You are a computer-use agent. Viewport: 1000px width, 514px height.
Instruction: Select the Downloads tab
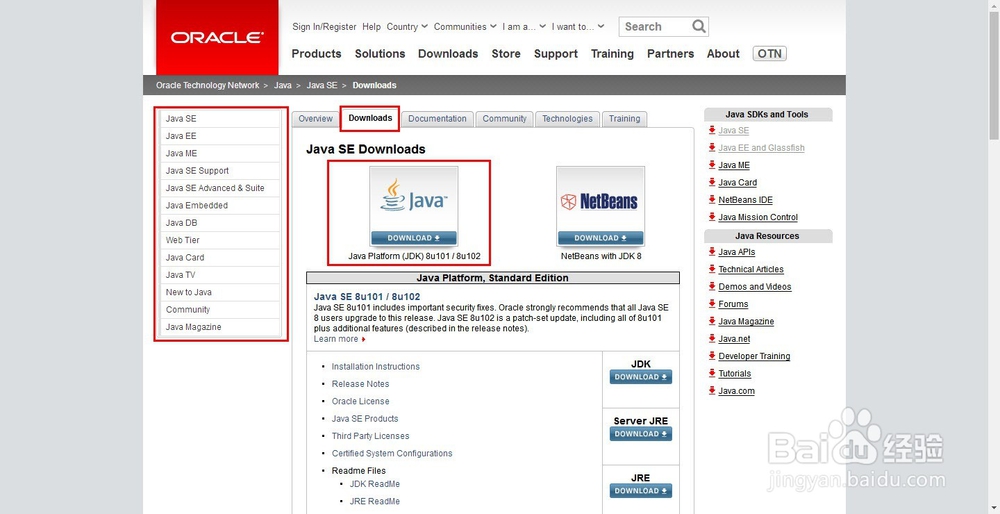(370, 118)
